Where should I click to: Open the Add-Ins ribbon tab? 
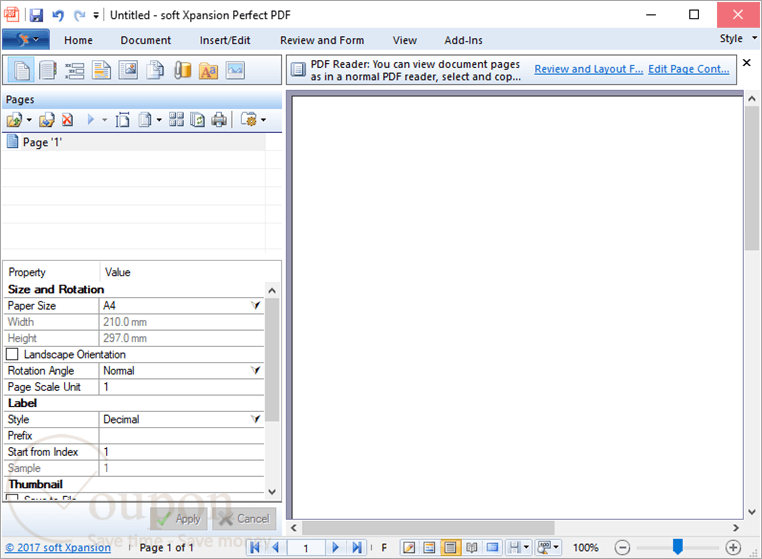coord(464,40)
